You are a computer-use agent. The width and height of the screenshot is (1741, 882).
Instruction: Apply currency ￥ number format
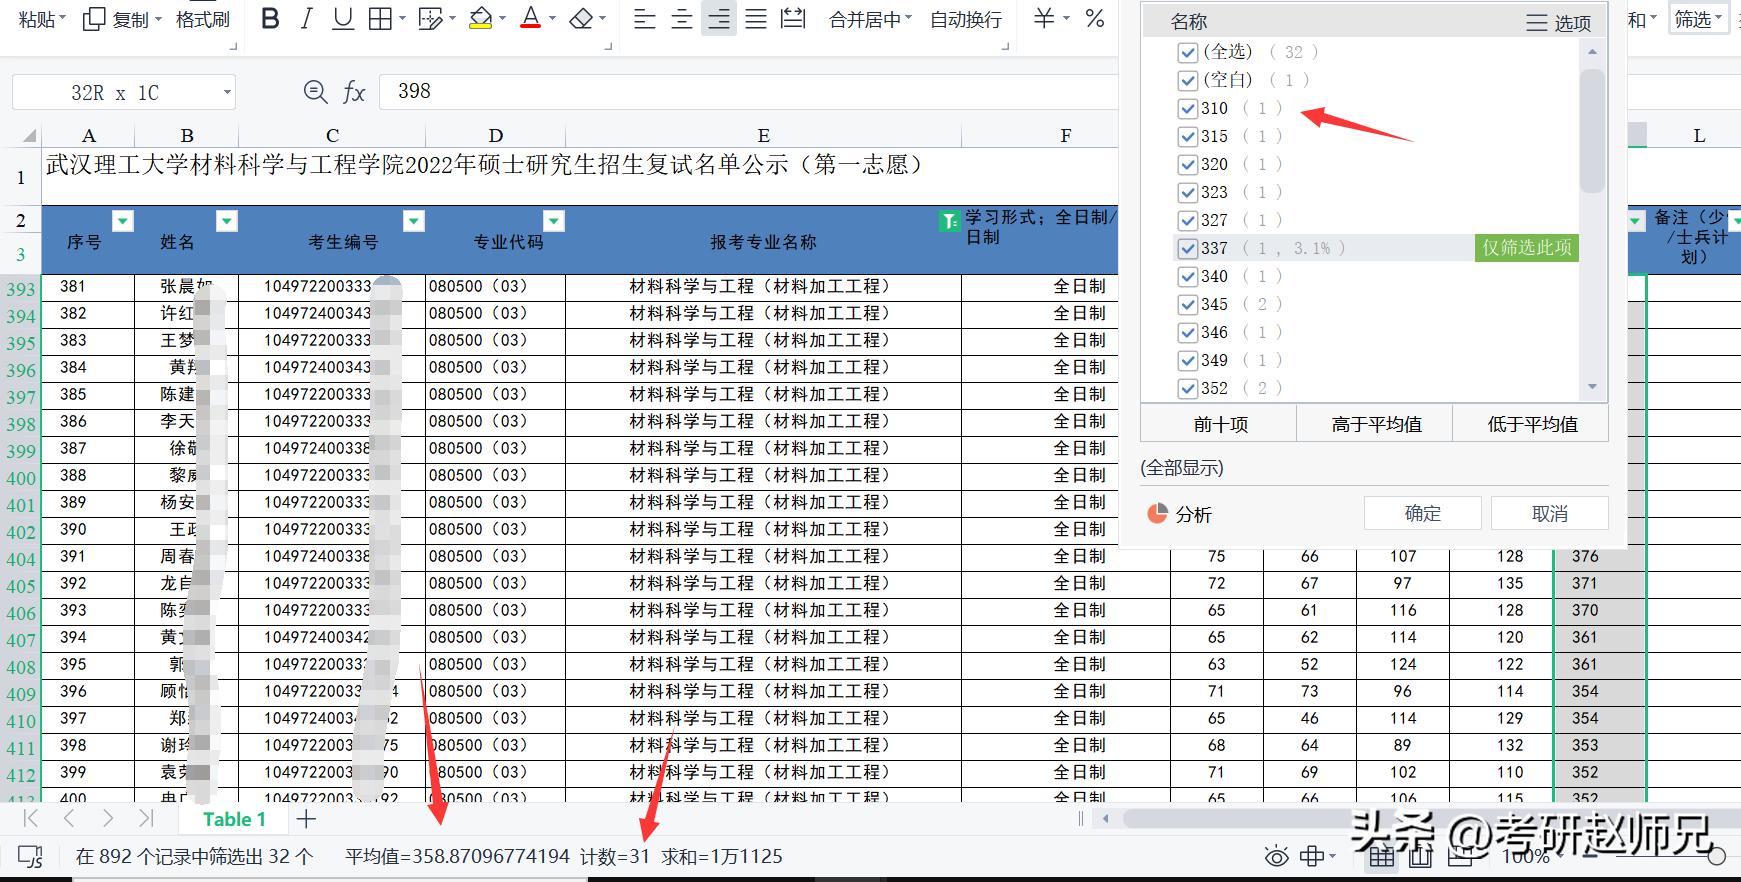click(1043, 19)
